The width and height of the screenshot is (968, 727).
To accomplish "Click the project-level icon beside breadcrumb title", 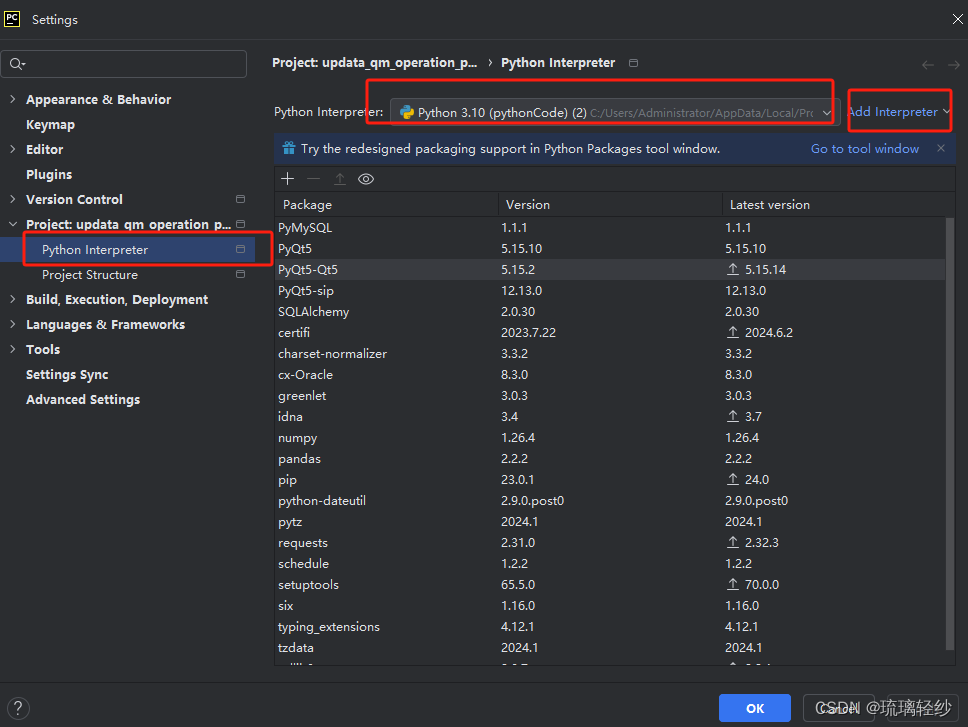I will tap(633, 63).
